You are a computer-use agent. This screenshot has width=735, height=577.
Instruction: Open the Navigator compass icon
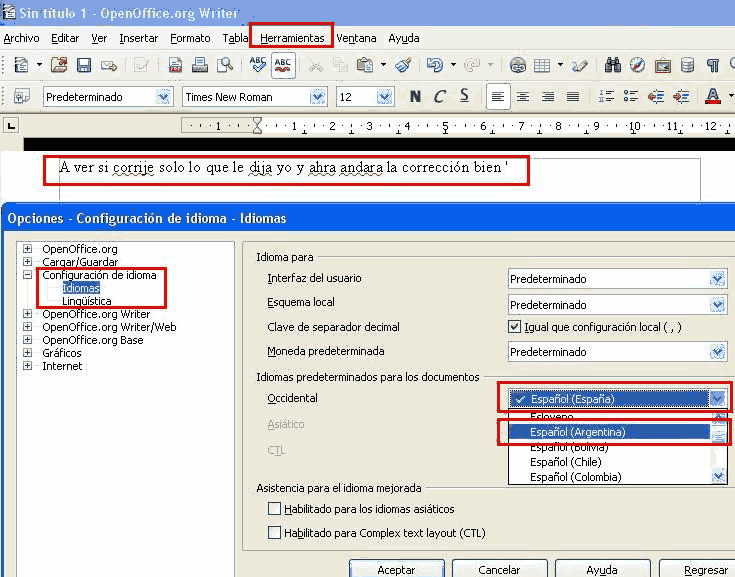click(638, 65)
